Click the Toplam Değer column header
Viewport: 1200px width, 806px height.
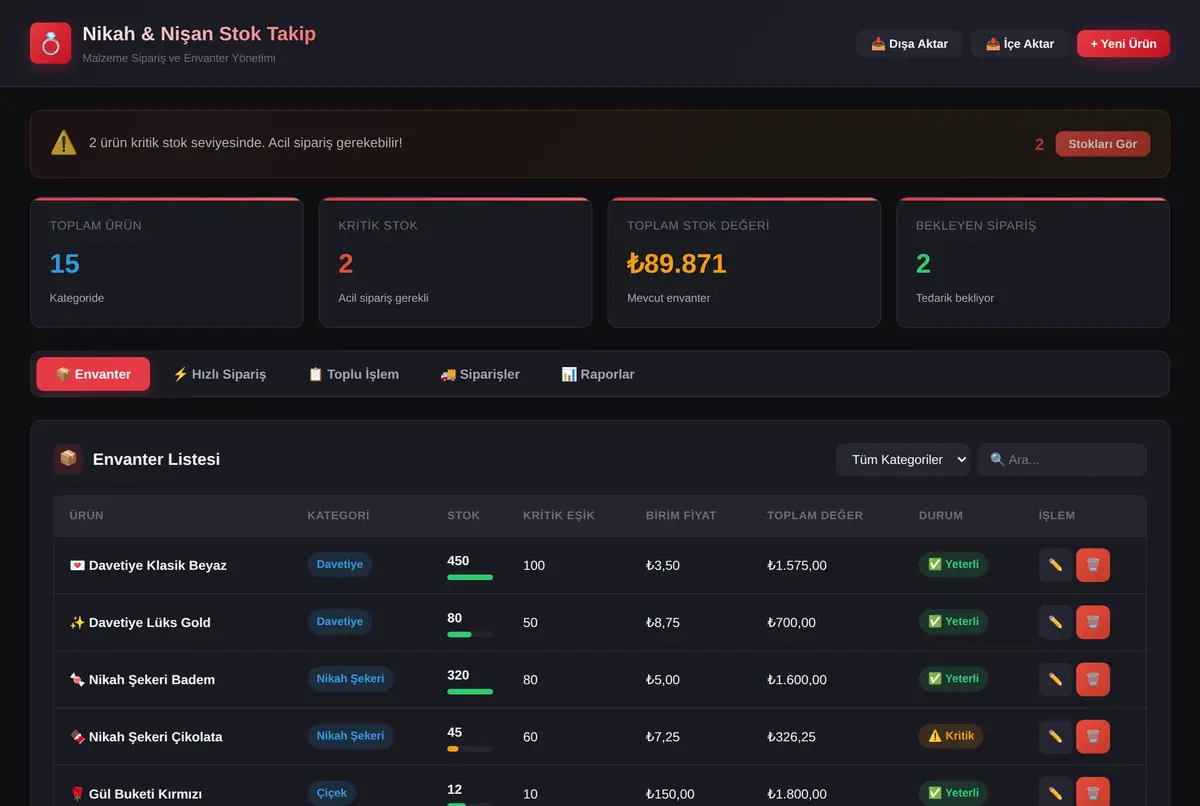[x=815, y=516]
